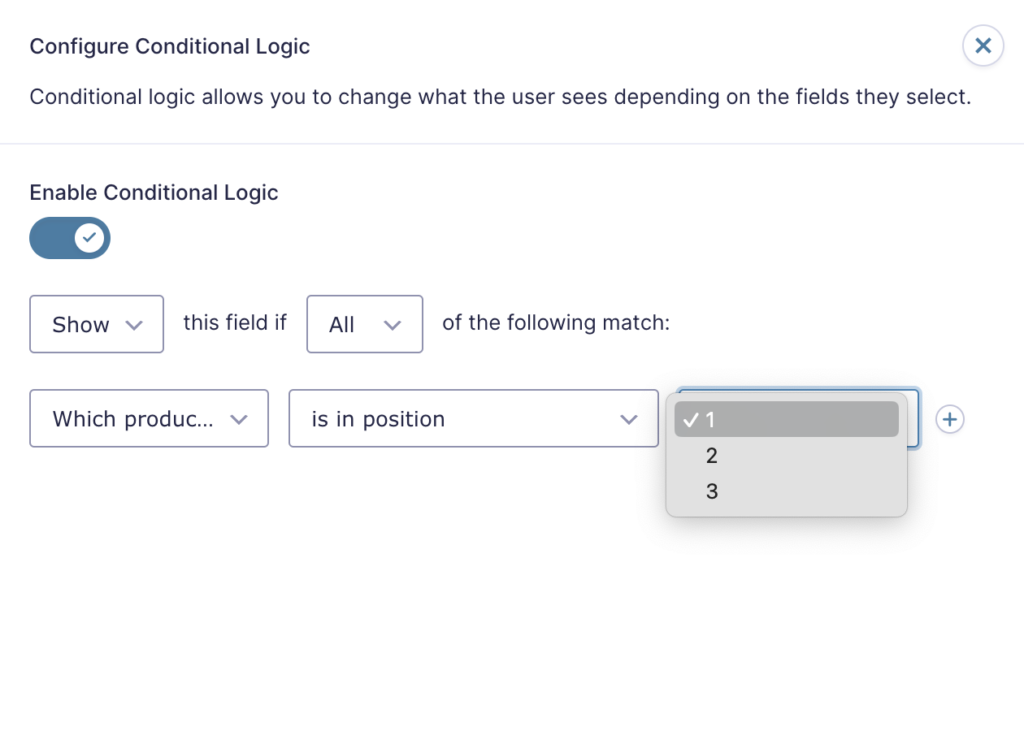The image size is (1024, 731).
Task: Open the All match-type dropdown
Action: tap(364, 324)
